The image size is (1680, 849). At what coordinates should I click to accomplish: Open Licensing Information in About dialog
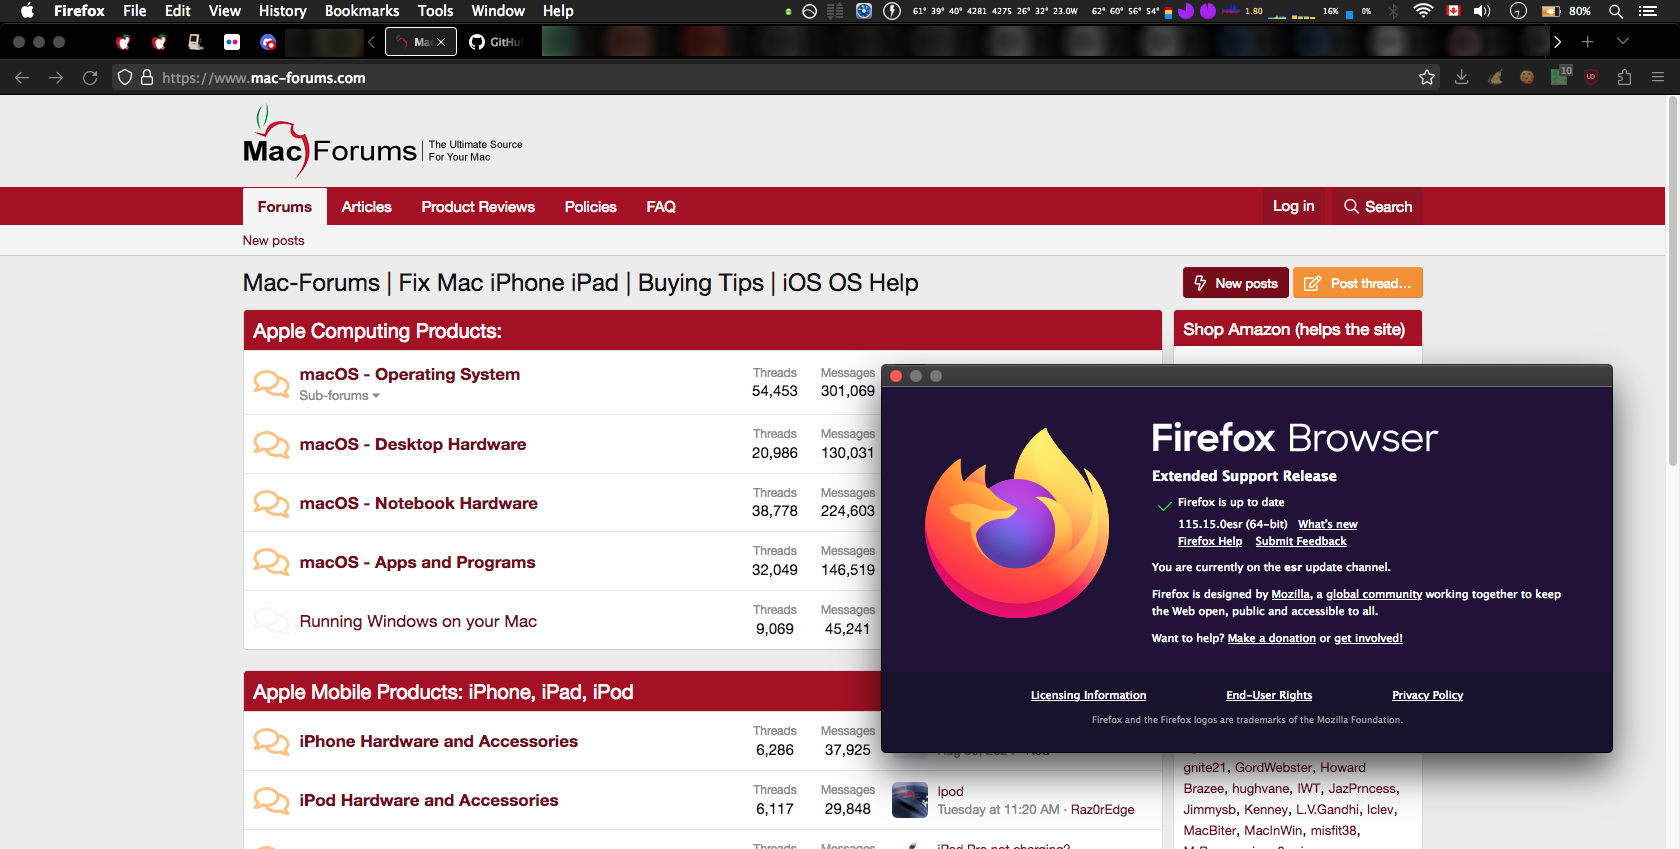coord(1088,695)
